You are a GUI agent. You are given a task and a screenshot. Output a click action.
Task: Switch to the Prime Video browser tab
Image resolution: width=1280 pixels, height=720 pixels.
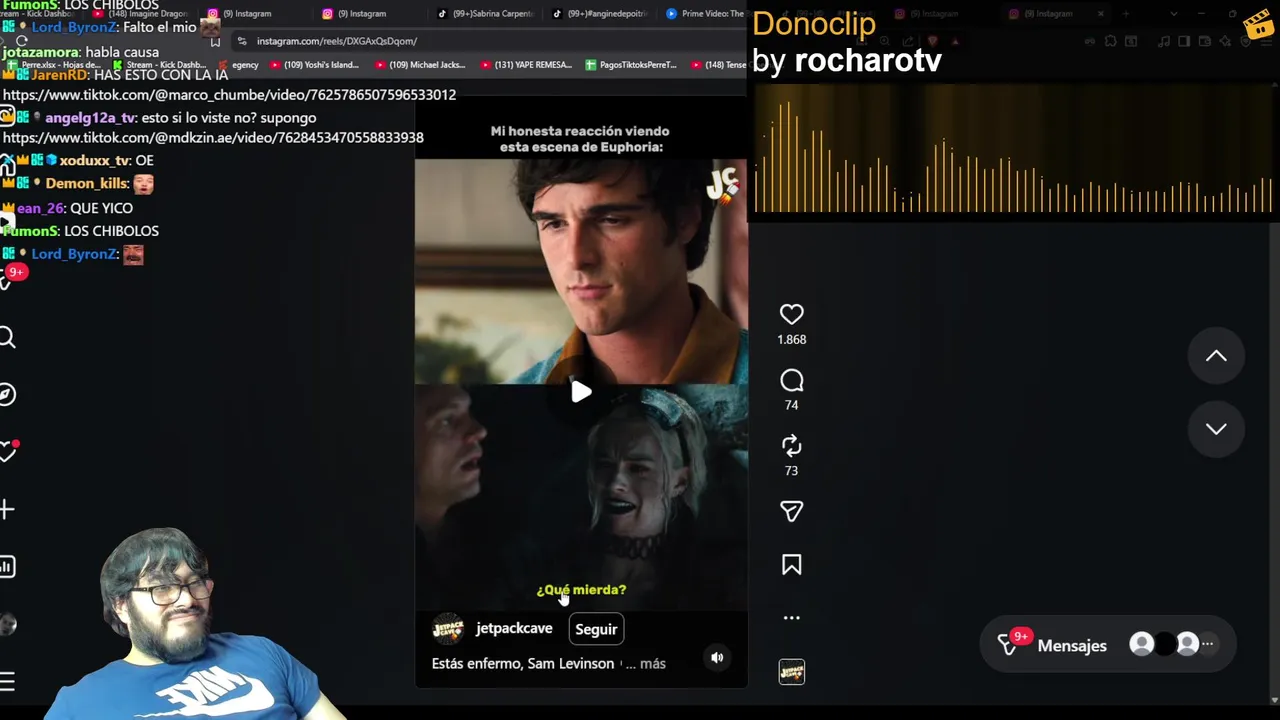(705, 14)
